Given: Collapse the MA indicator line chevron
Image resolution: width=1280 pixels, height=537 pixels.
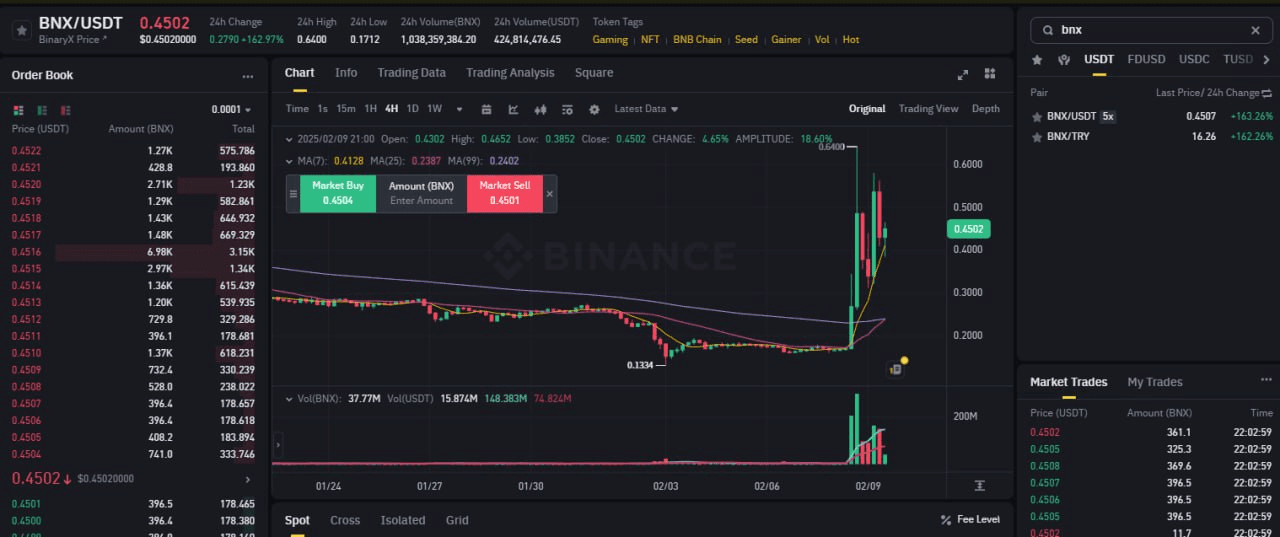Looking at the screenshot, I should coord(289,160).
